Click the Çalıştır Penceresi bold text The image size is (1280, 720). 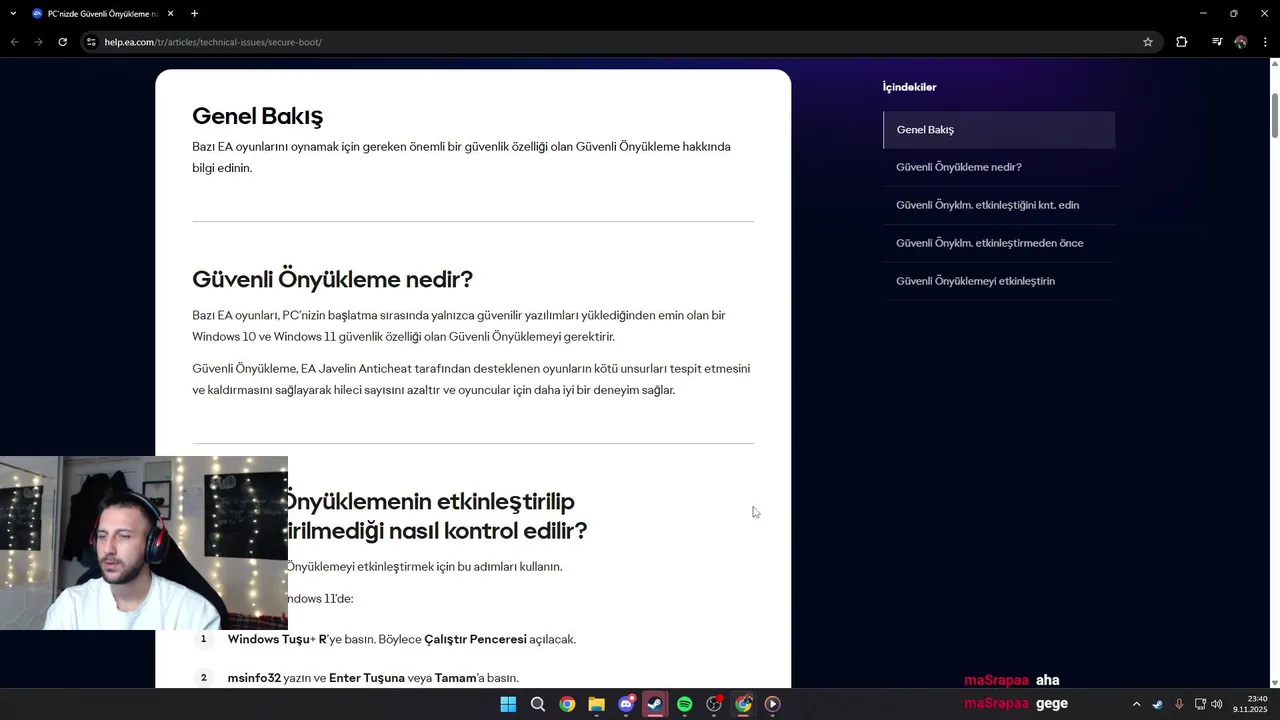[x=475, y=639]
